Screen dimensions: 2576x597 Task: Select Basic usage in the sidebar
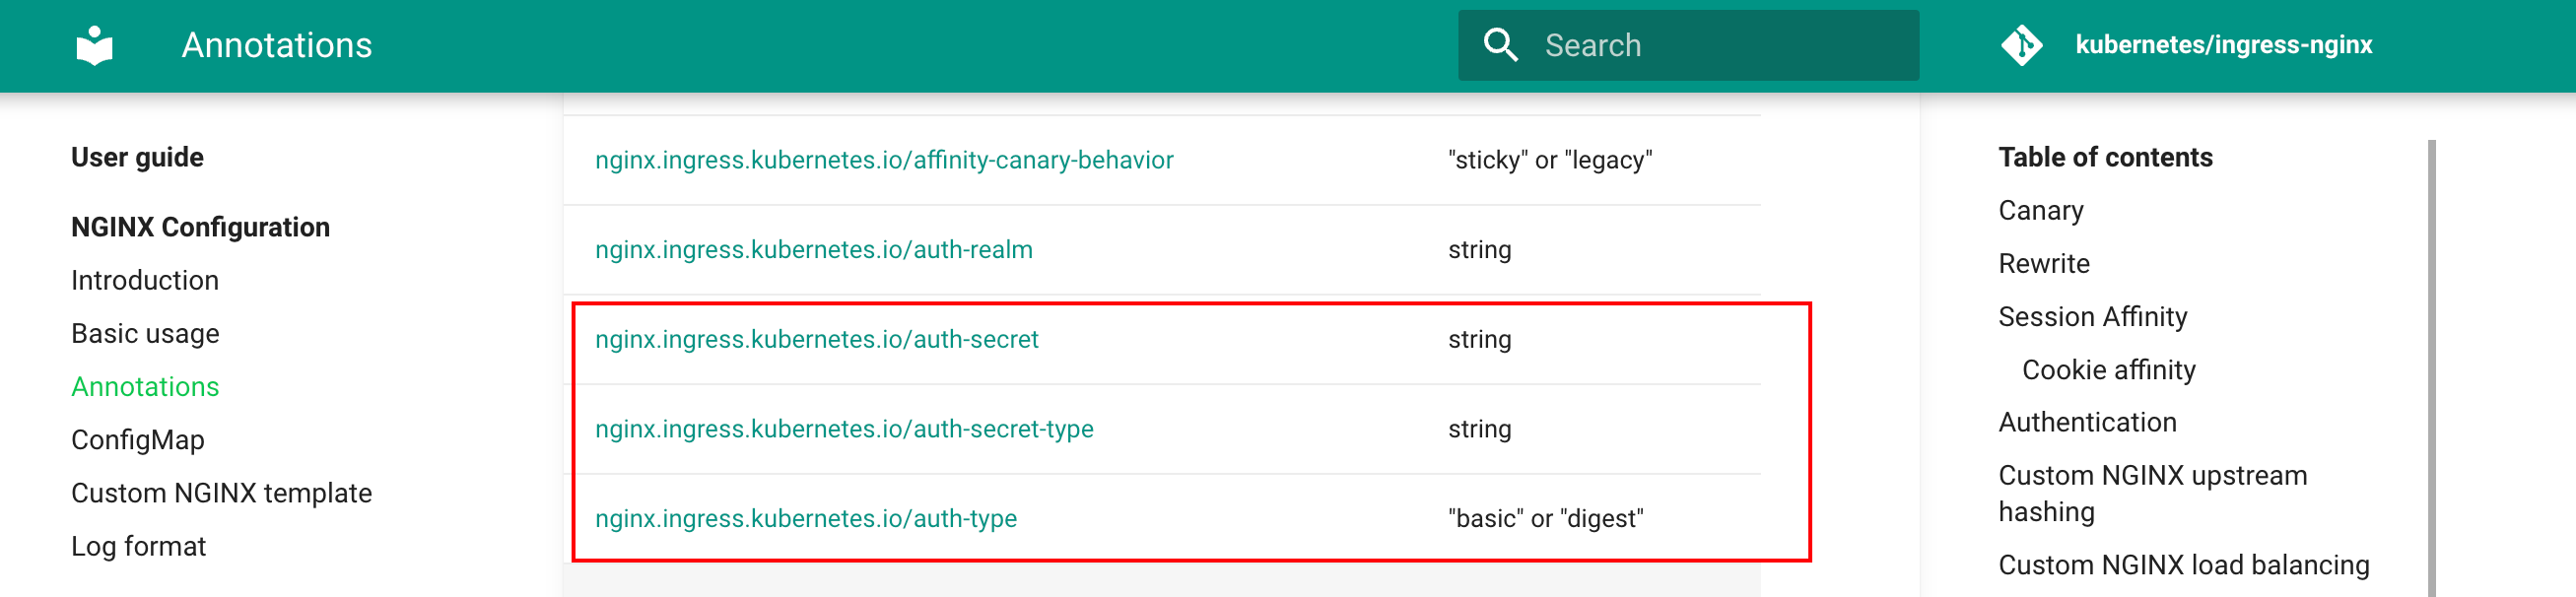pyautogui.click(x=145, y=333)
